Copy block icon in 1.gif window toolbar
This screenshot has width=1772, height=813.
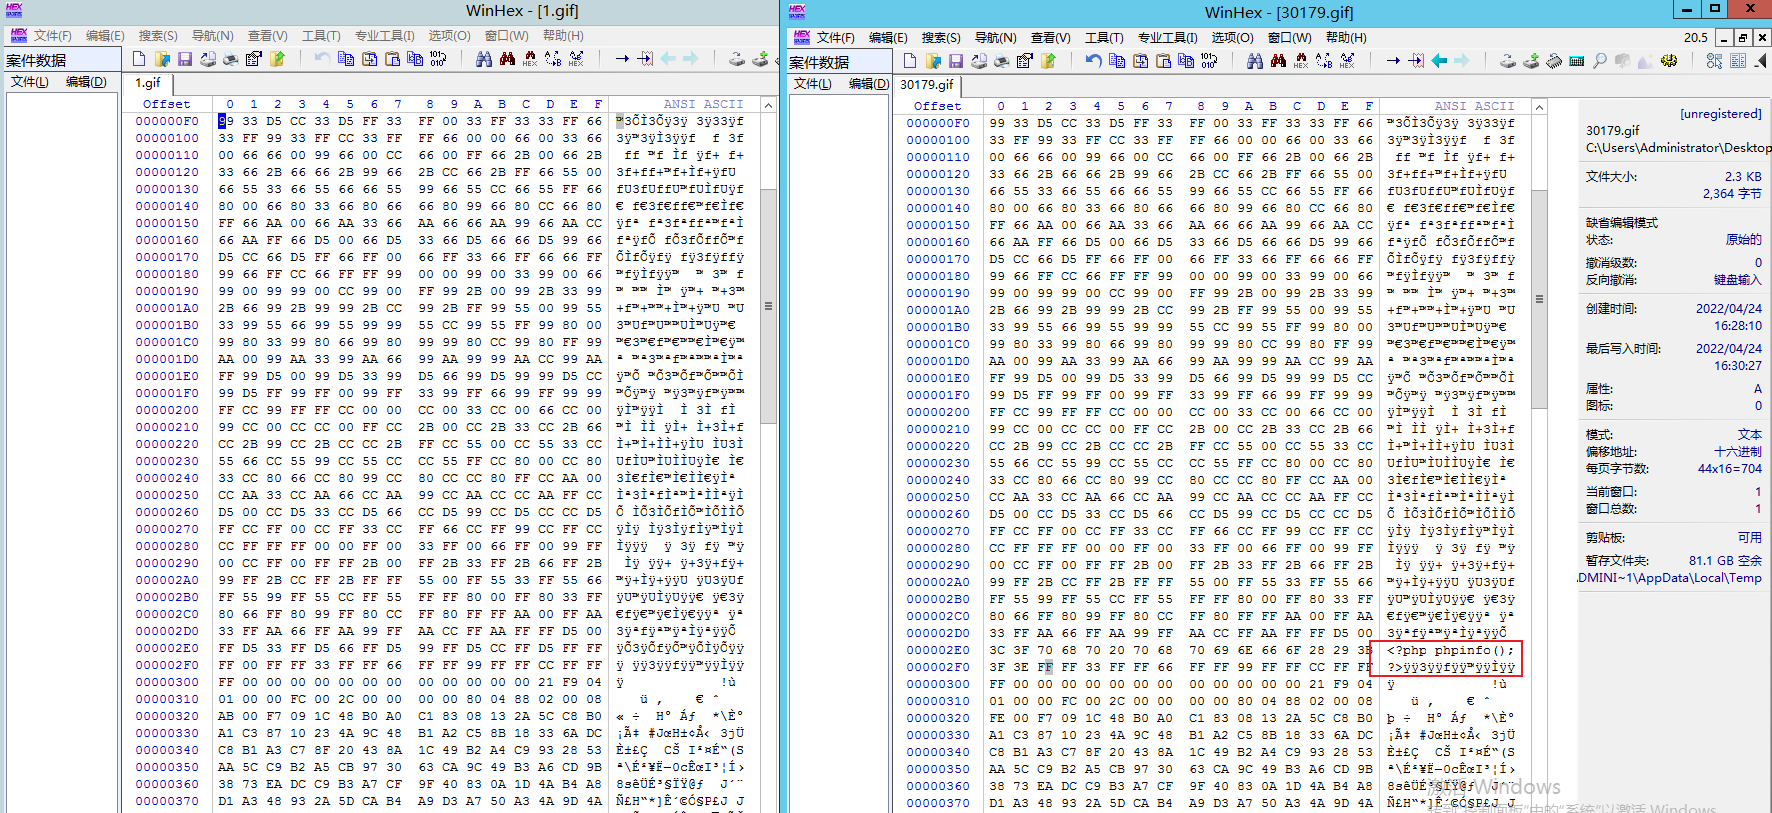[346, 59]
